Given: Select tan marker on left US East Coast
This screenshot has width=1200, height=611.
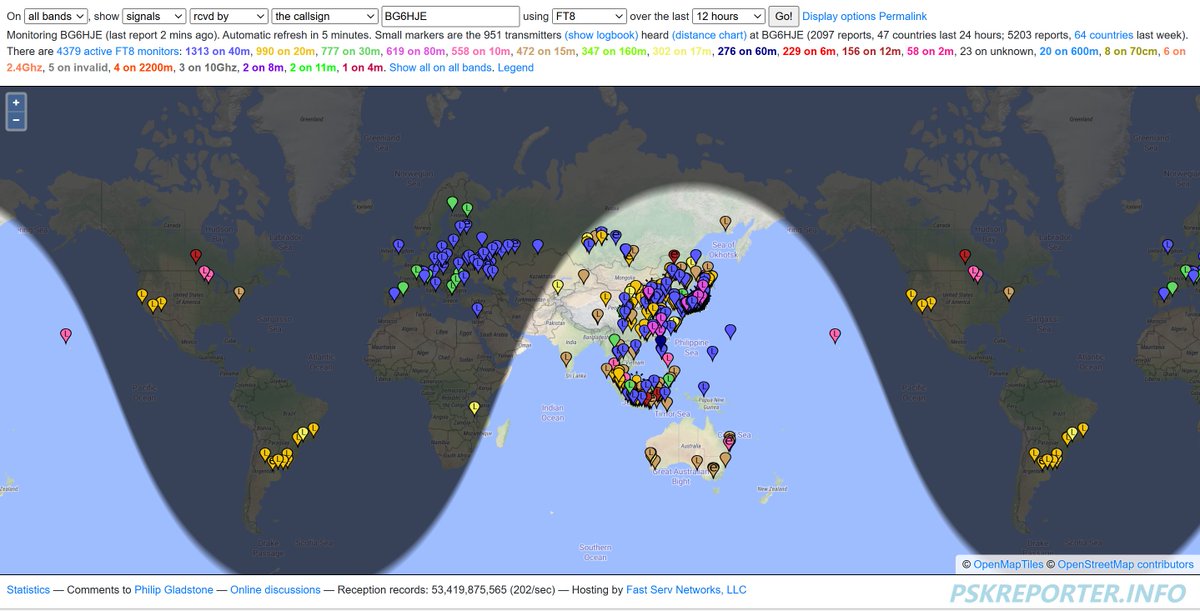Looking at the screenshot, I should click(239, 292).
